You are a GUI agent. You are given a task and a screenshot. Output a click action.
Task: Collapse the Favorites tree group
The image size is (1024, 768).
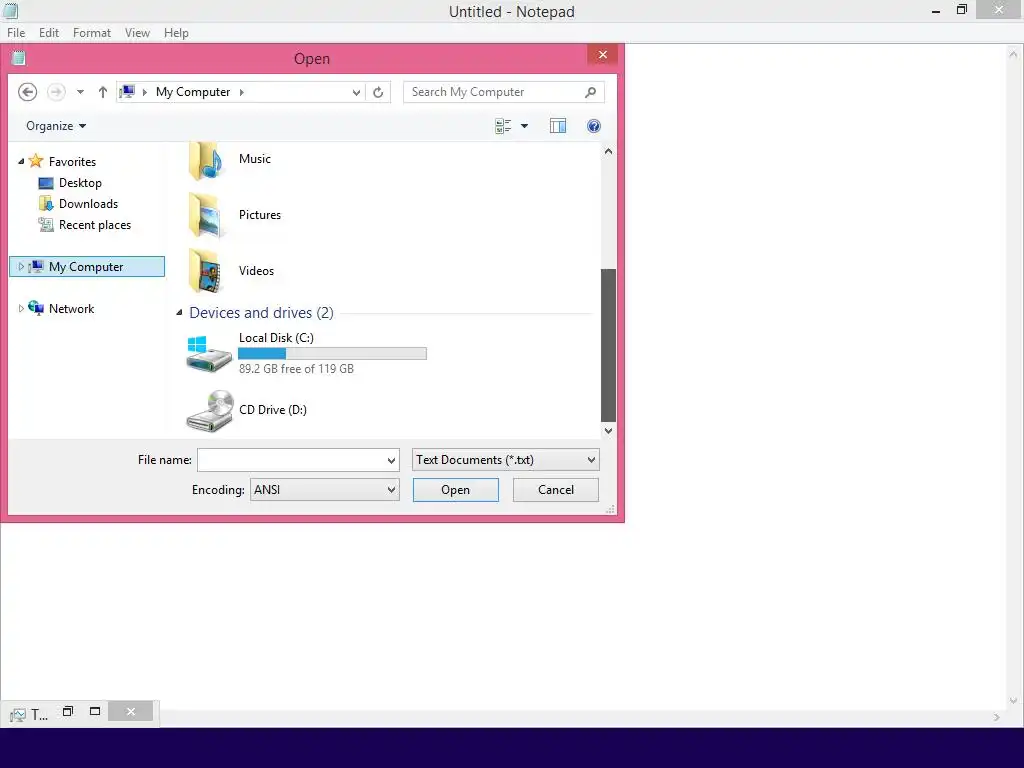point(21,161)
